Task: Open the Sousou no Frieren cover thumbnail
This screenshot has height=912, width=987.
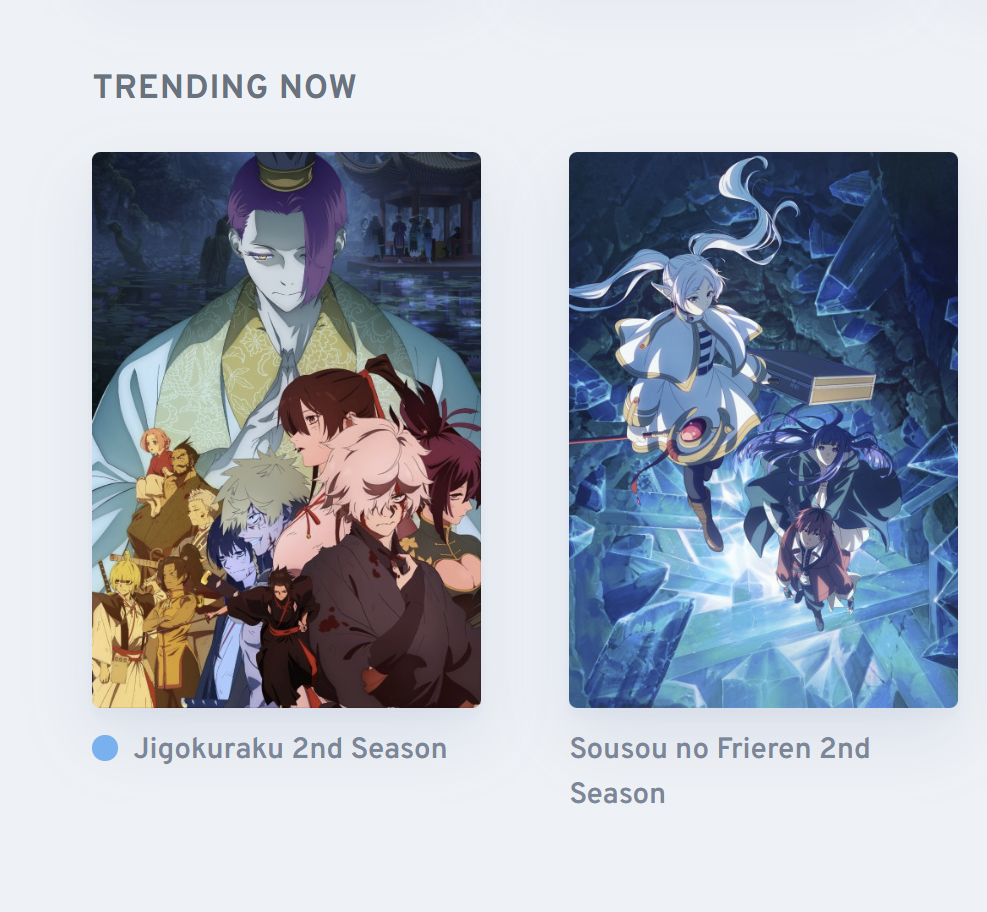Action: click(x=764, y=430)
